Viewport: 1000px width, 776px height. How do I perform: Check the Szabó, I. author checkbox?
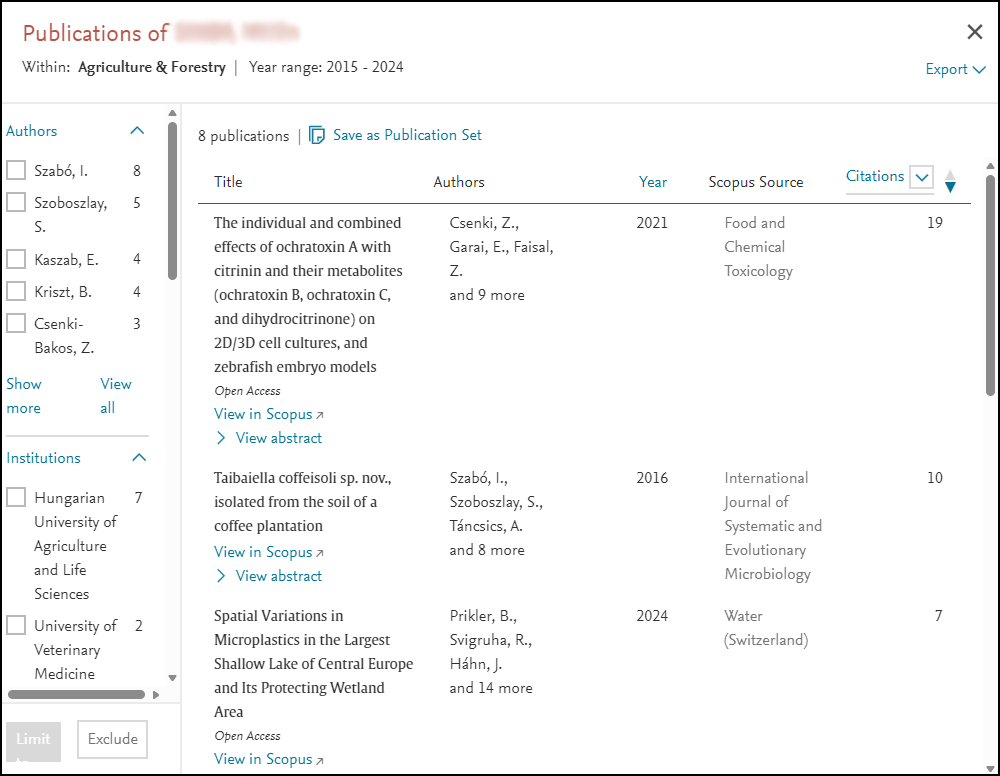click(x=16, y=170)
